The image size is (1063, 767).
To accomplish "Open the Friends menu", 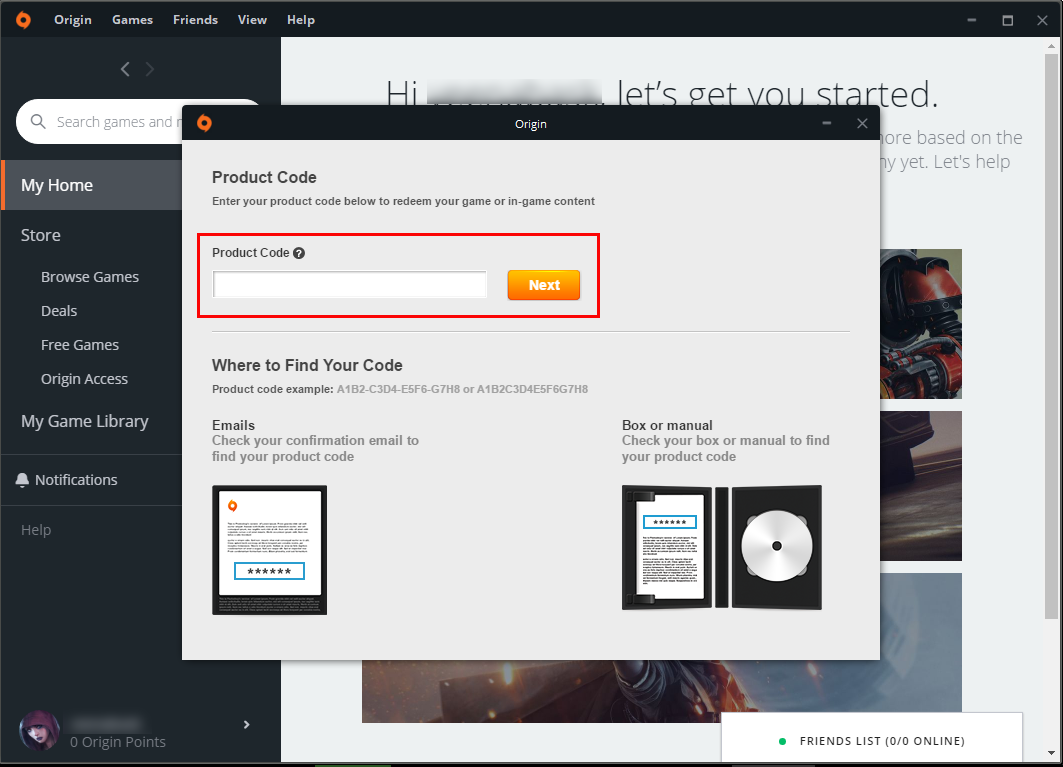I will [x=195, y=20].
